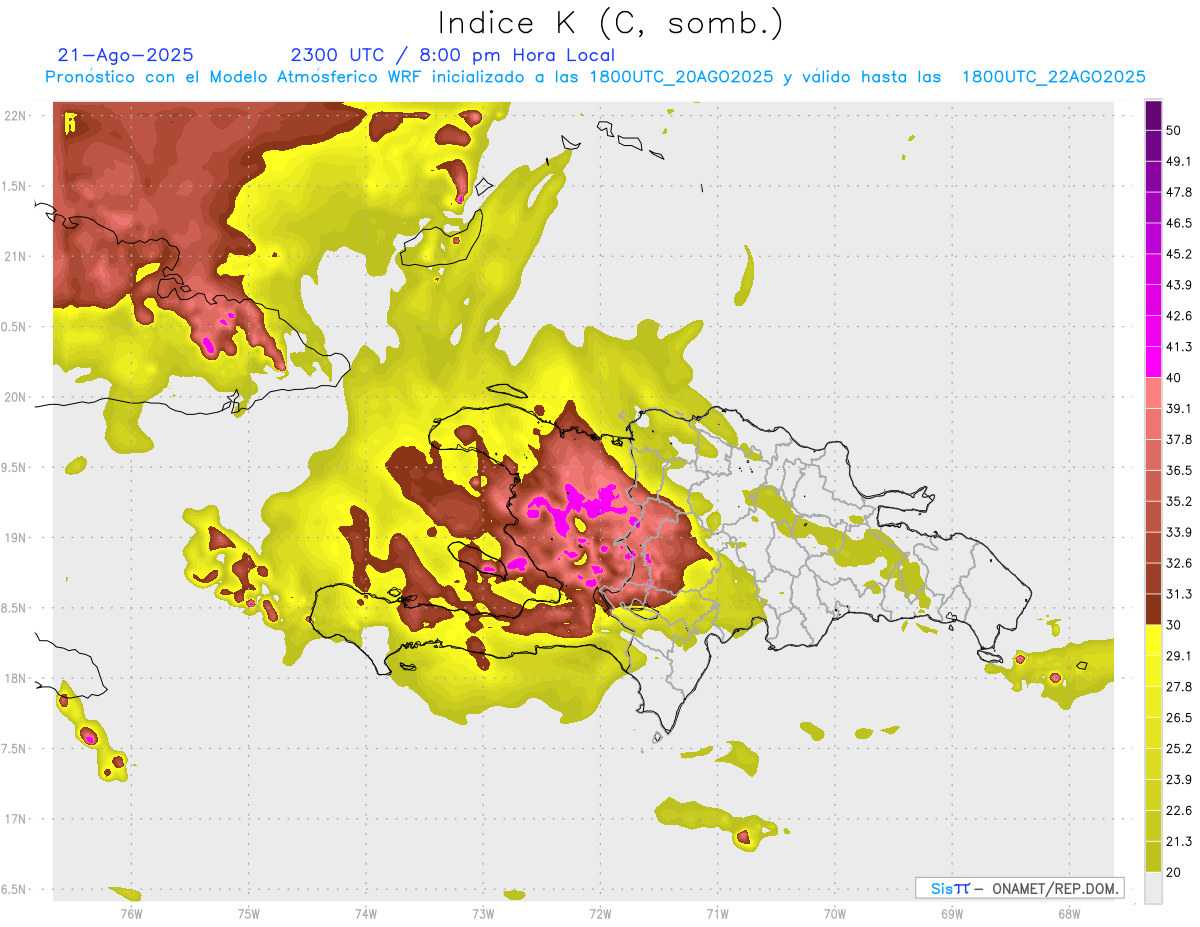Click the colorbar value "47.8"
The height and width of the screenshot is (927, 1200).
tap(1179, 192)
